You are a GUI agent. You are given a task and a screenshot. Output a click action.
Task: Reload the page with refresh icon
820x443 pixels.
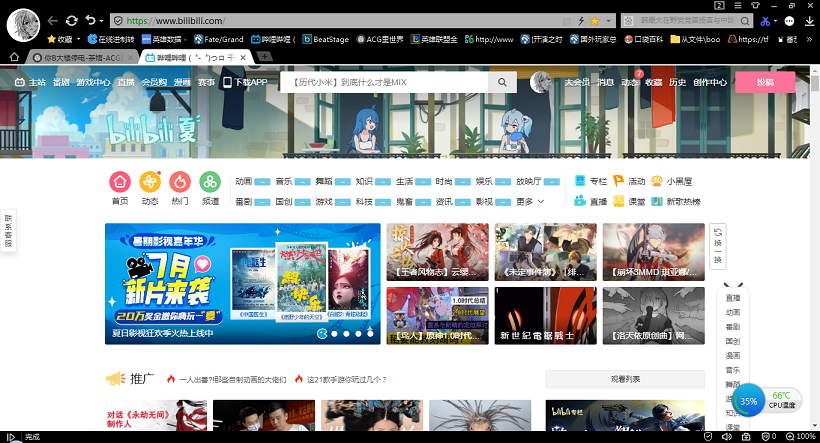72,20
